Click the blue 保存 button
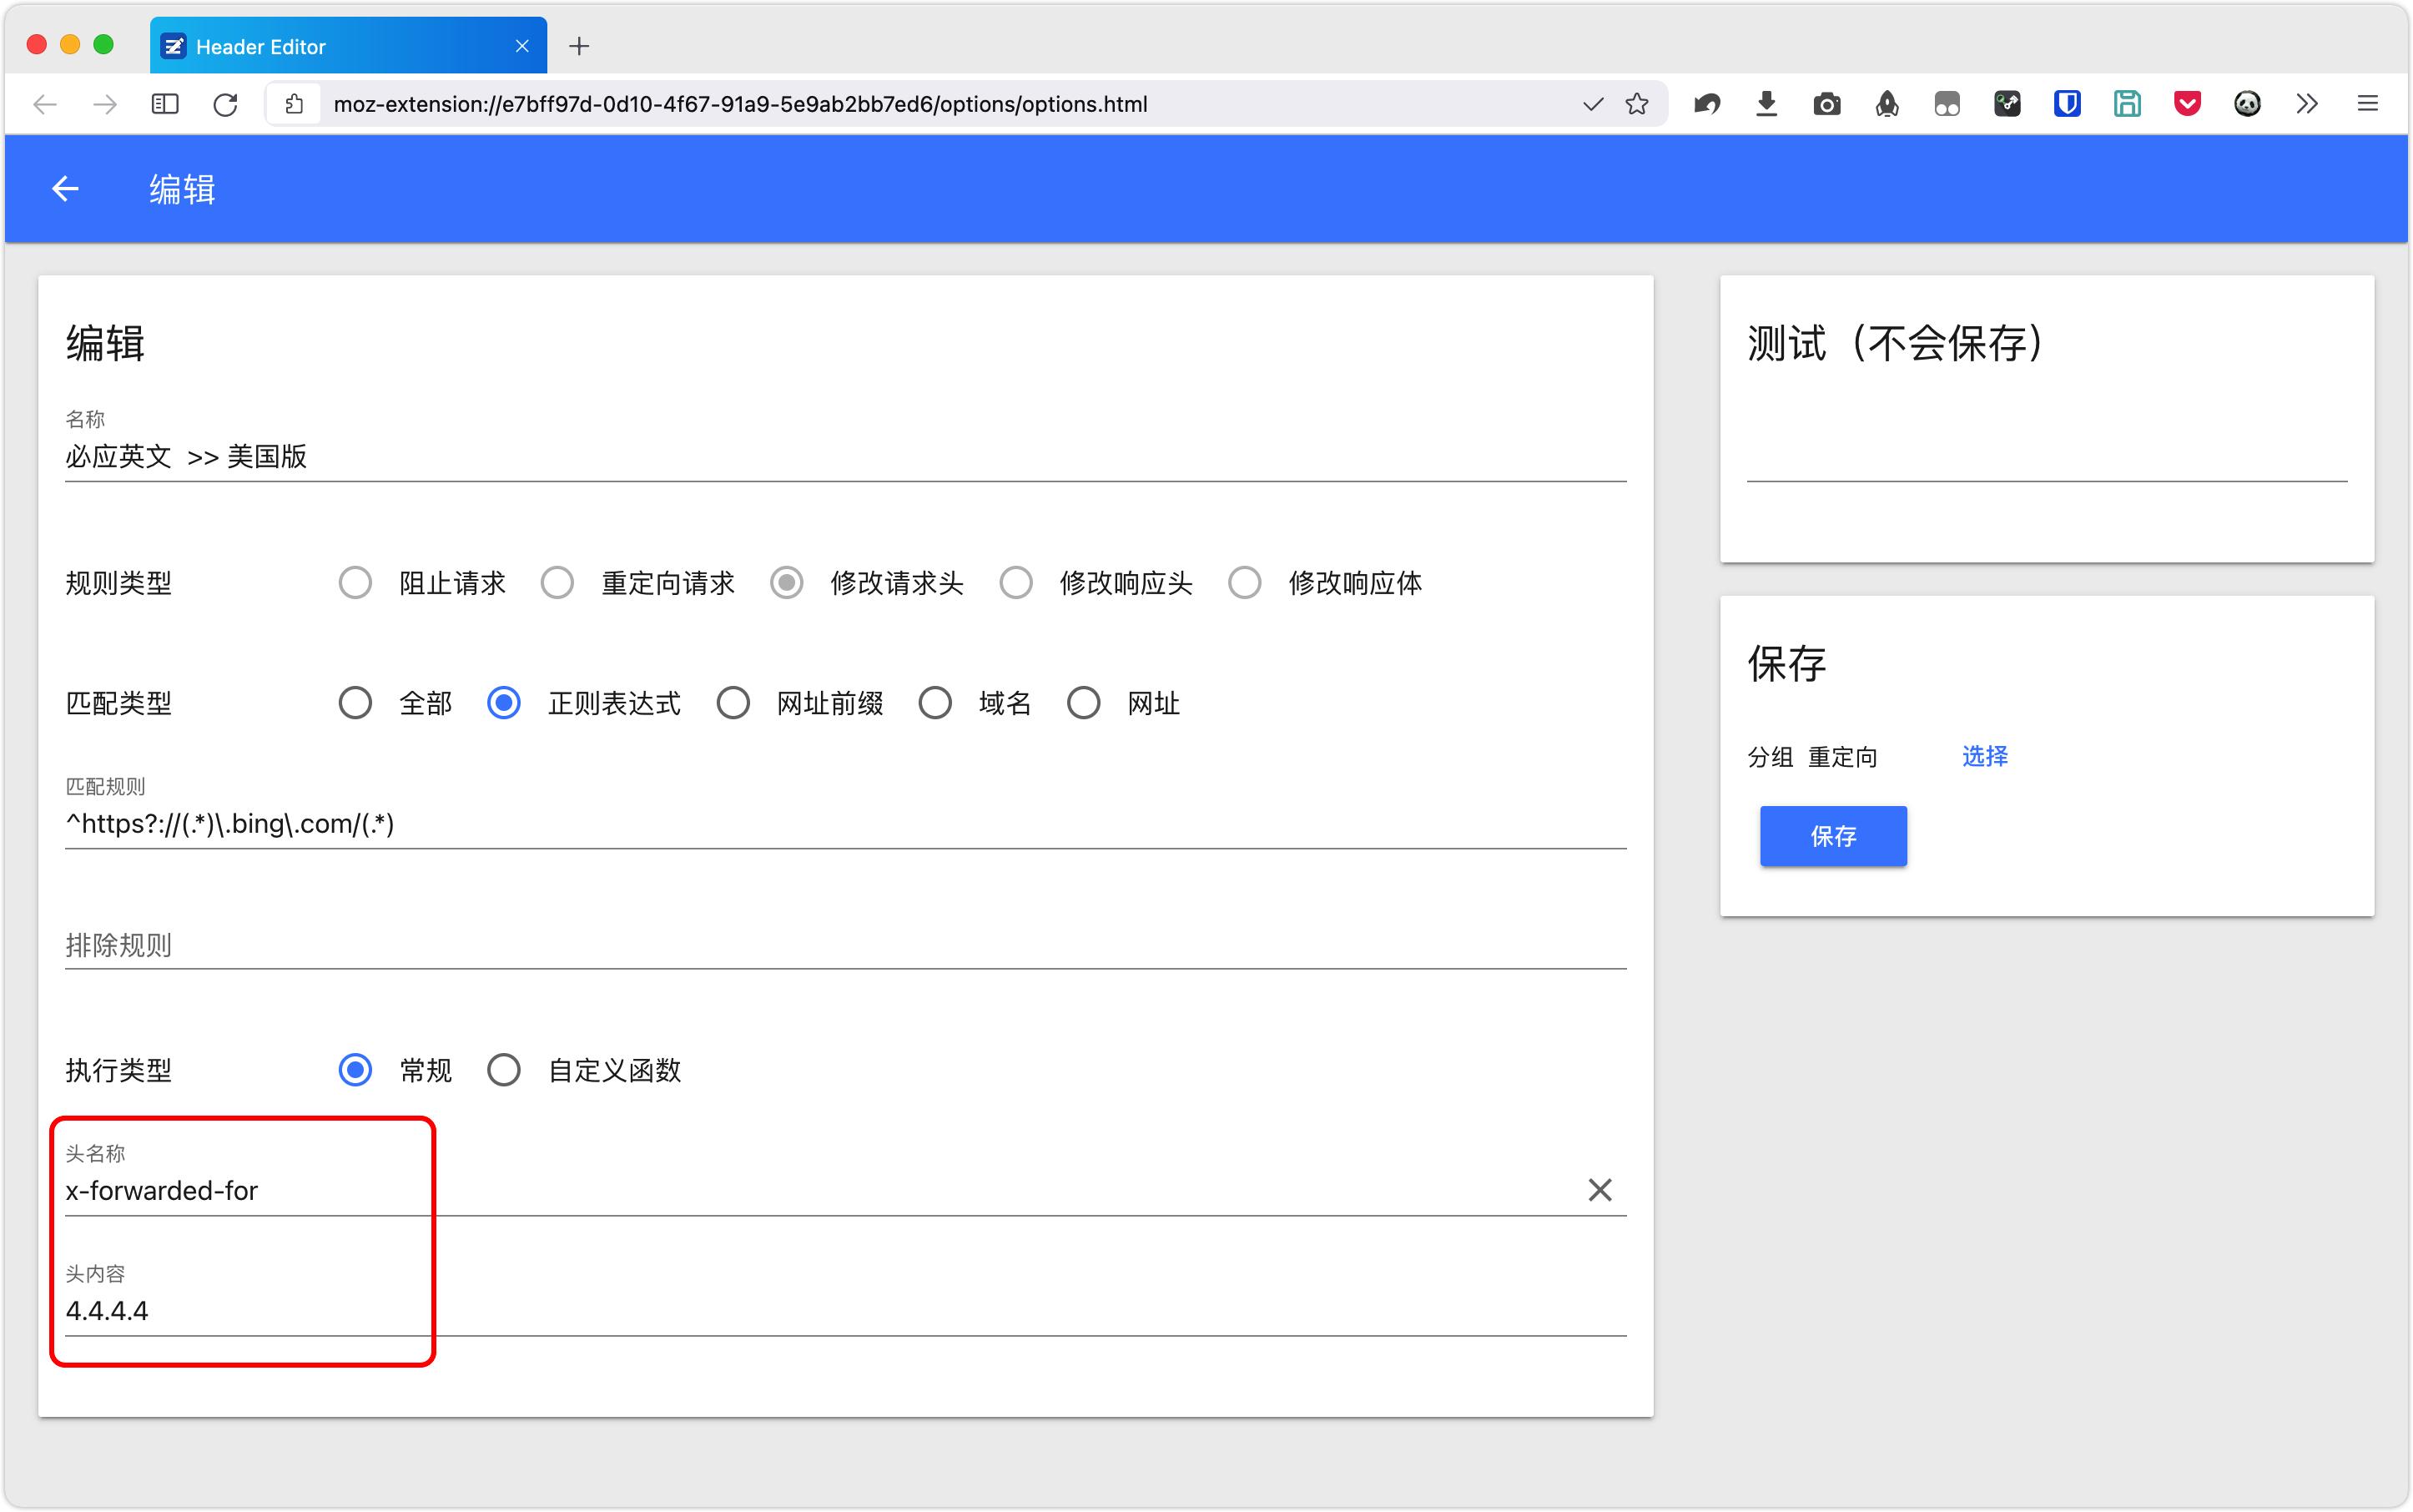Image resolution: width=2413 pixels, height=1512 pixels. [1833, 836]
